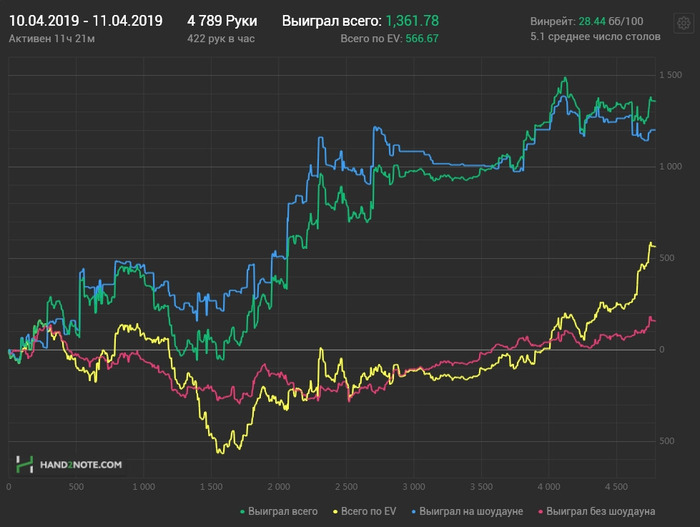Select the date range 10.04.2019 - 11.04.2019
700x527 pixels.
point(86,21)
